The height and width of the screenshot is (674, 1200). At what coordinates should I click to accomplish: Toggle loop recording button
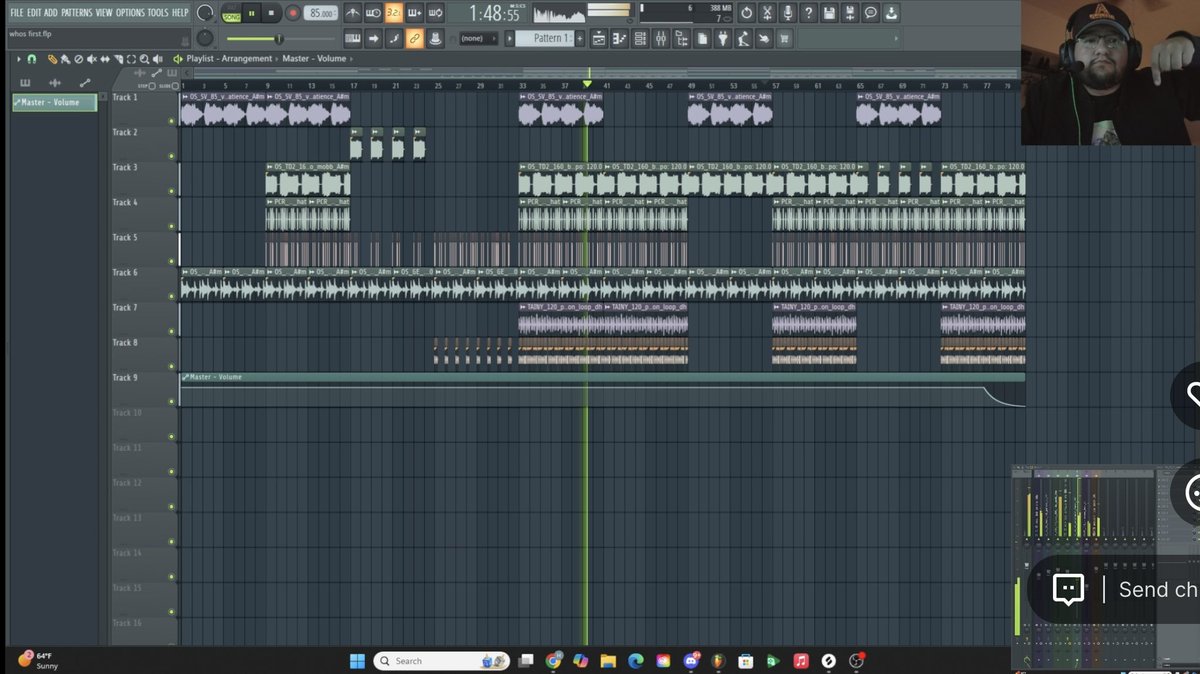(x=436, y=13)
